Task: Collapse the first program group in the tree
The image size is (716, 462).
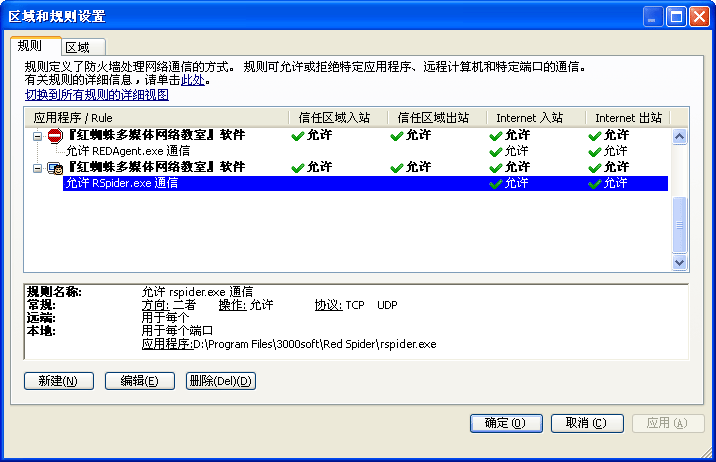Action: click(x=37, y=135)
